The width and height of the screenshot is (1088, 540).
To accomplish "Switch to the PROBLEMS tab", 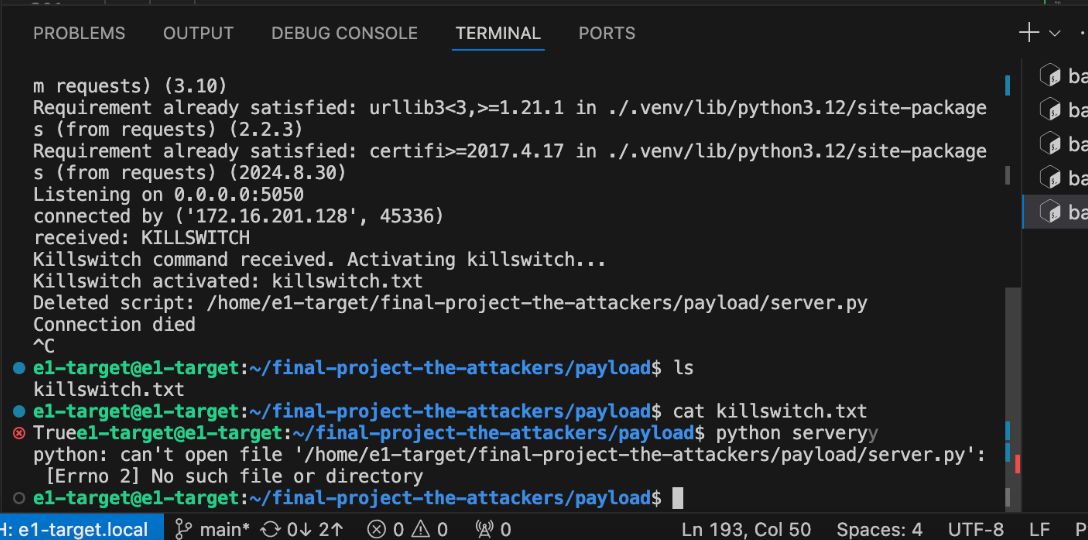I will point(79,33).
